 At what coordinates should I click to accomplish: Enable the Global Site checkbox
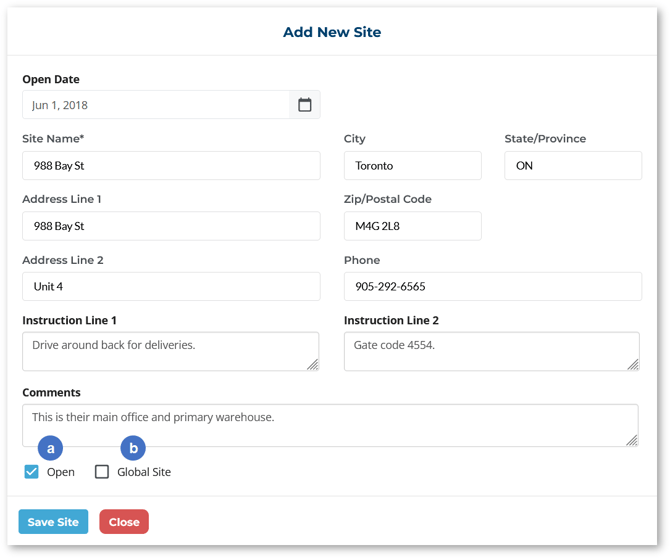[102, 472]
